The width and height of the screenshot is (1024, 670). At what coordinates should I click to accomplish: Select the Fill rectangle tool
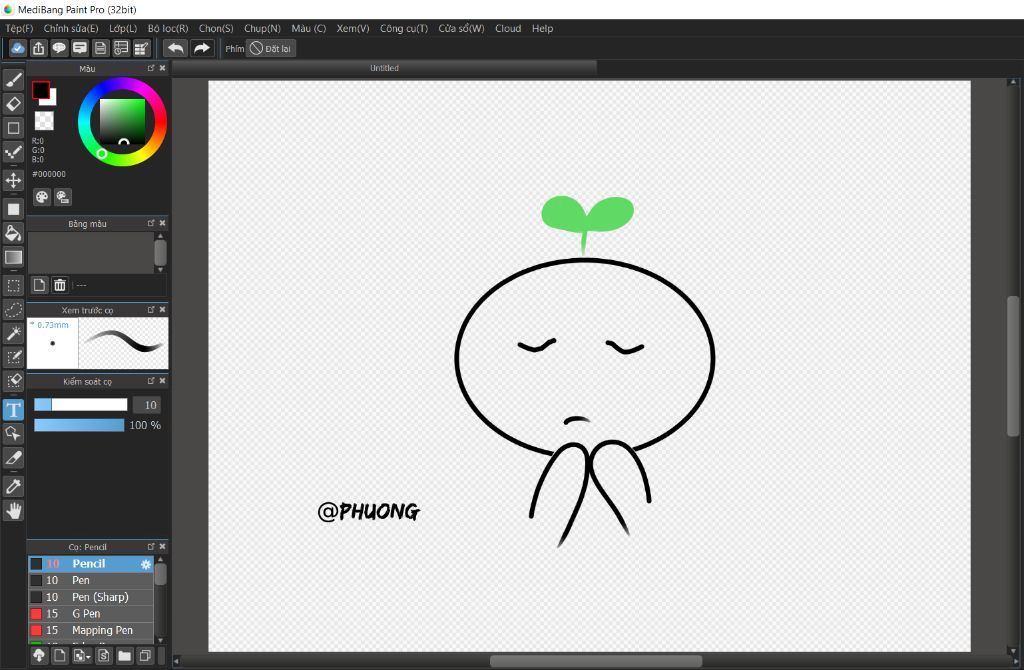(x=13, y=209)
